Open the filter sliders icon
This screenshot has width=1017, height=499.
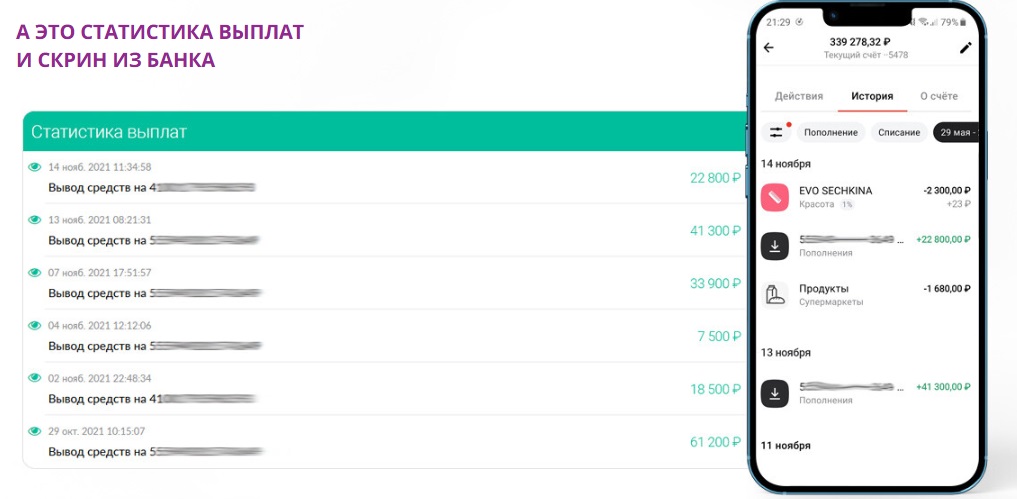pyautogui.click(x=776, y=132)
